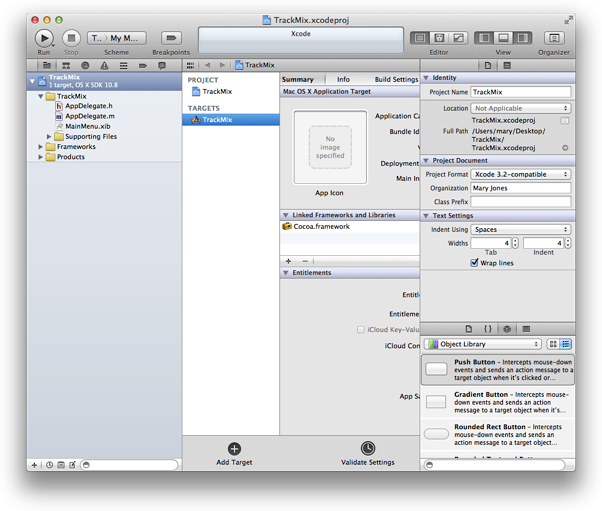Adjust the Tab width stepper

(515, 243)
